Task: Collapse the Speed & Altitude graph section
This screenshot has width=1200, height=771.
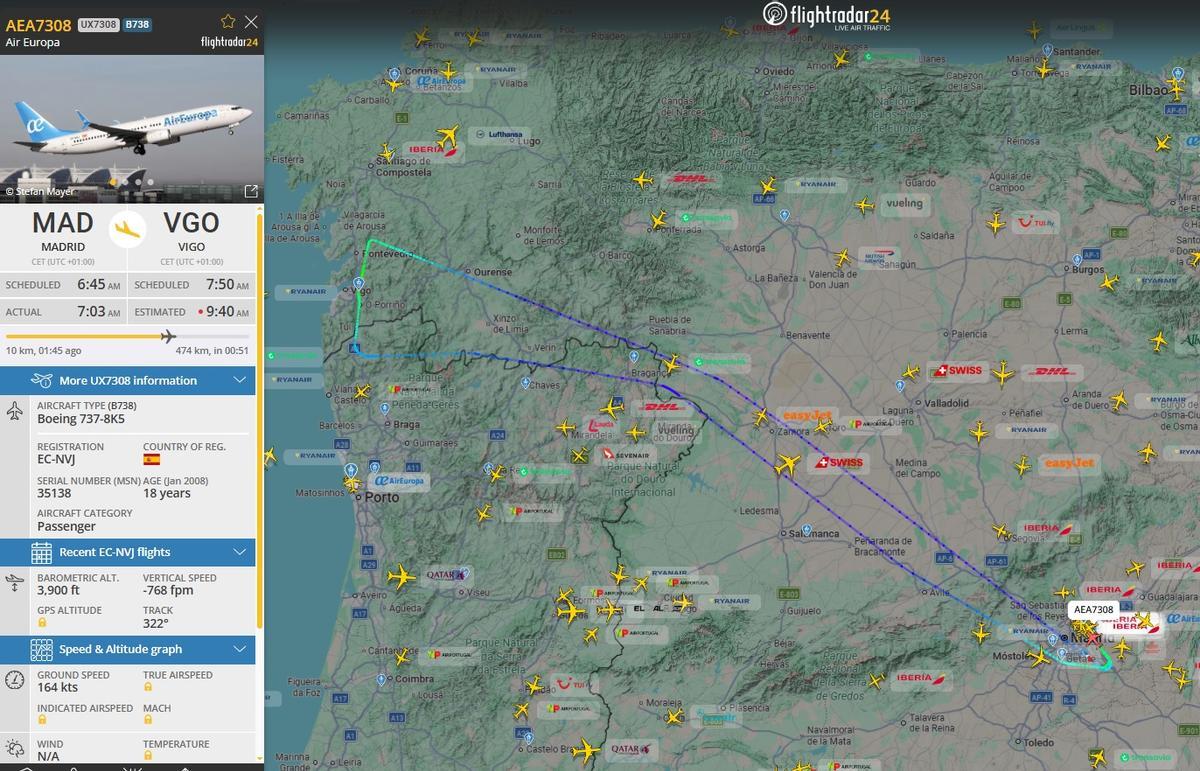Action: click(240, 649)
